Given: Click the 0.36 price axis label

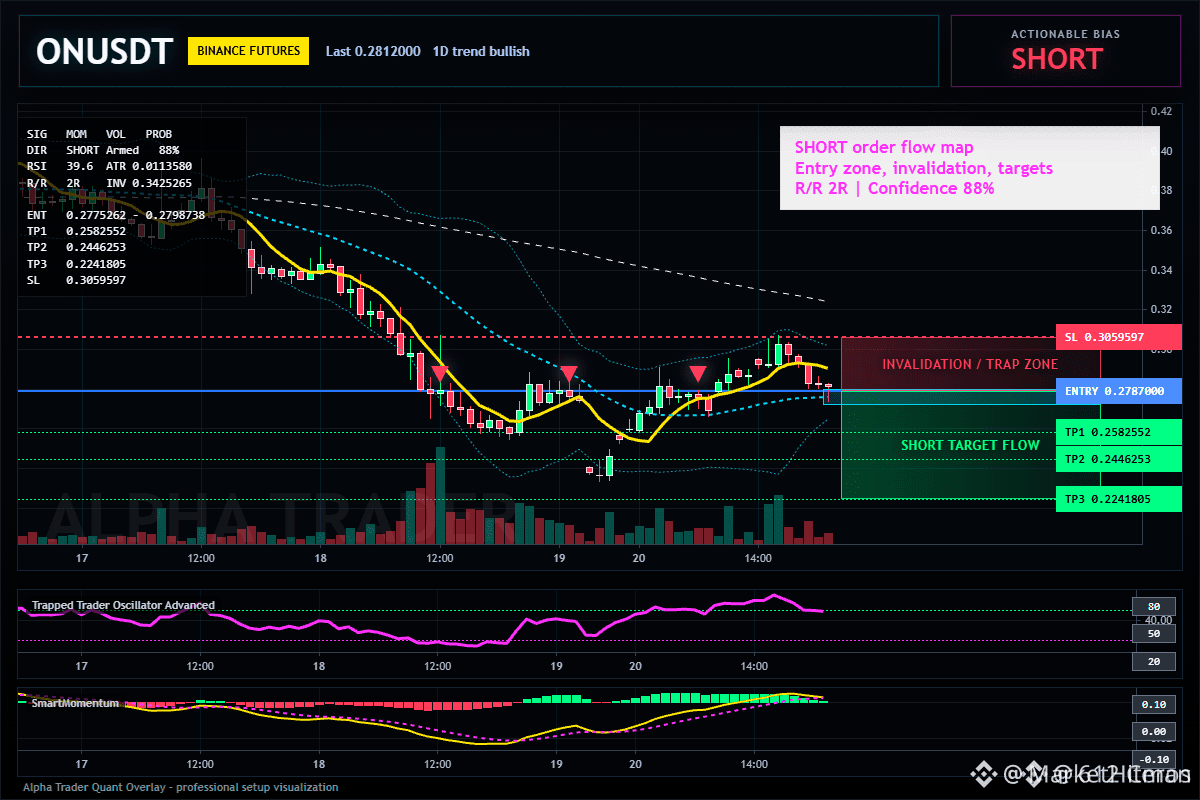Looking at the screenshot, I should [1161, 231].
